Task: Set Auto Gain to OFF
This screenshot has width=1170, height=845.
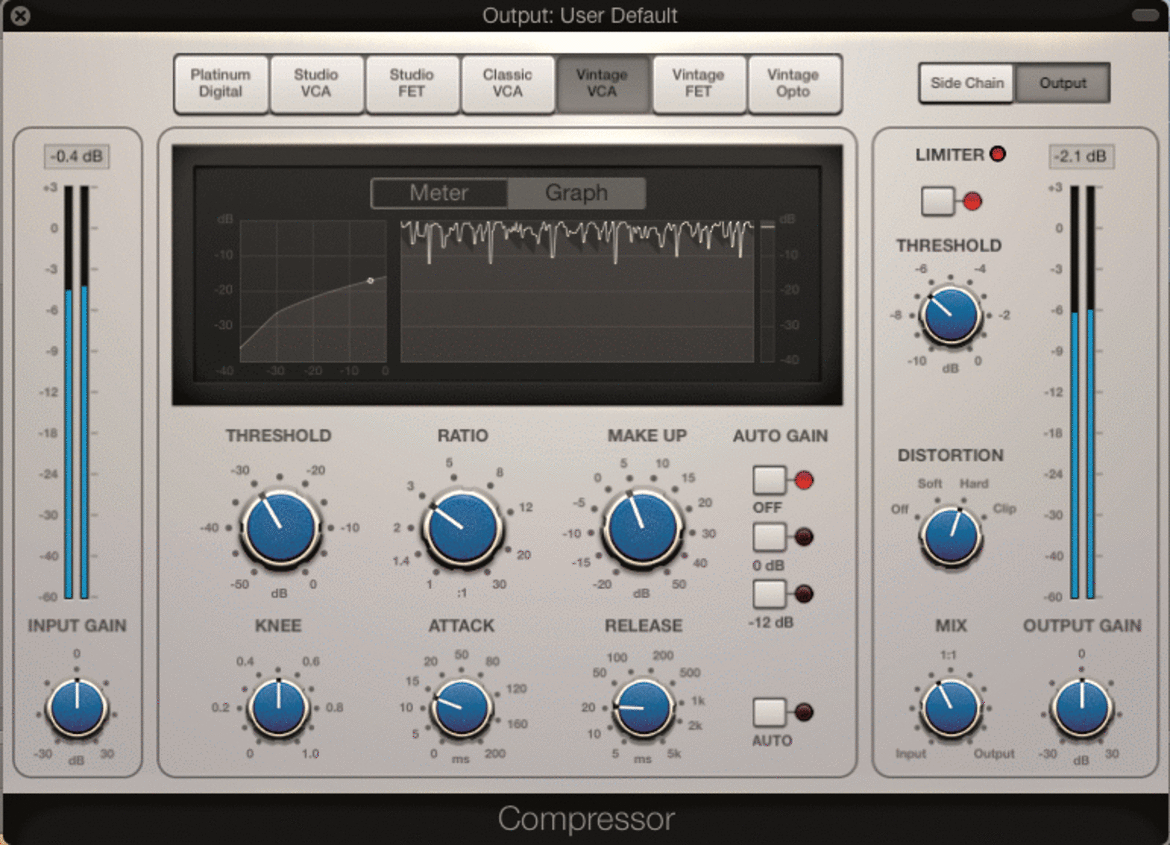Action: [769, 481]
